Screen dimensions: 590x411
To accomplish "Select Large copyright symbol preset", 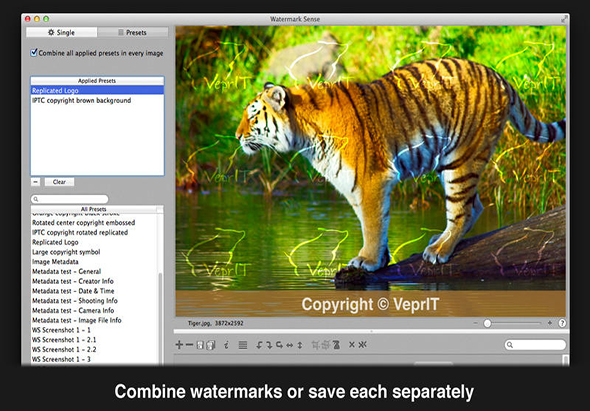I will (94, 252).
